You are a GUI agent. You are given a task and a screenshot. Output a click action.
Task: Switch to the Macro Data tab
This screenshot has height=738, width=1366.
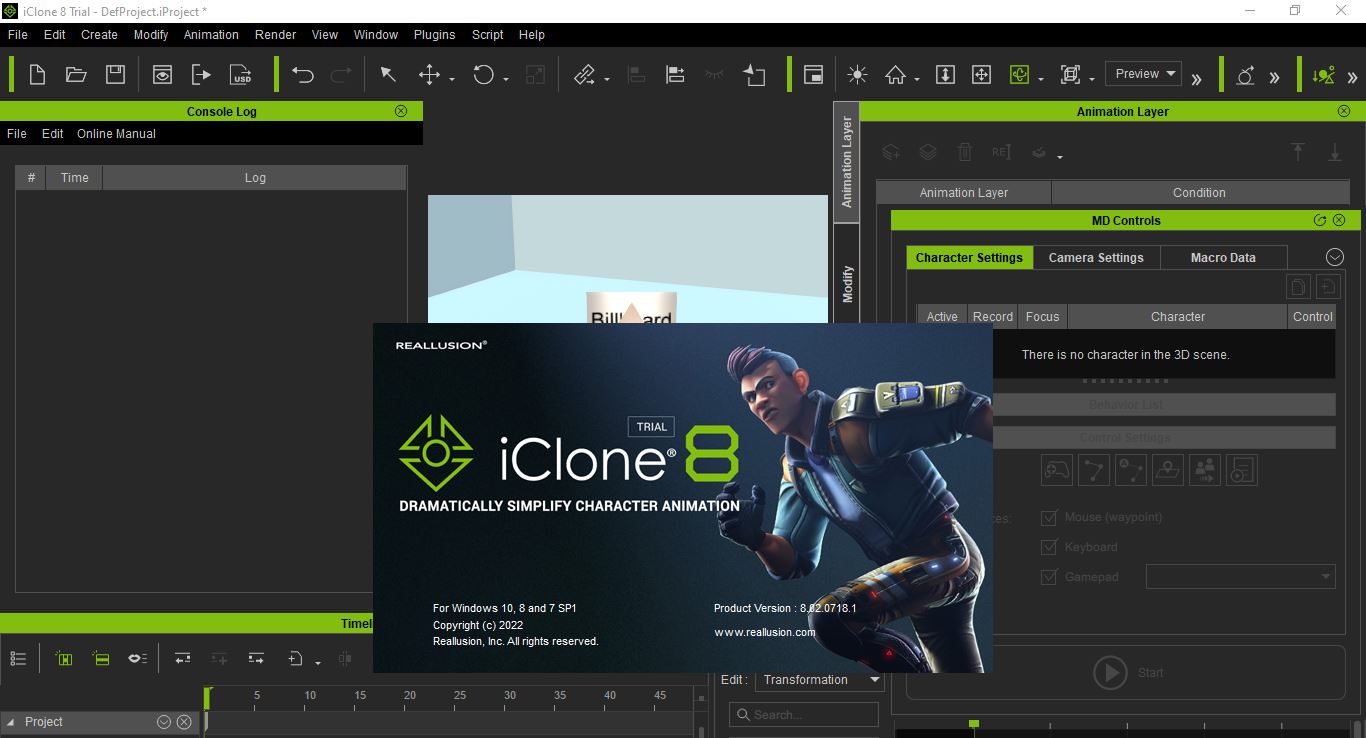(1223, 257)
